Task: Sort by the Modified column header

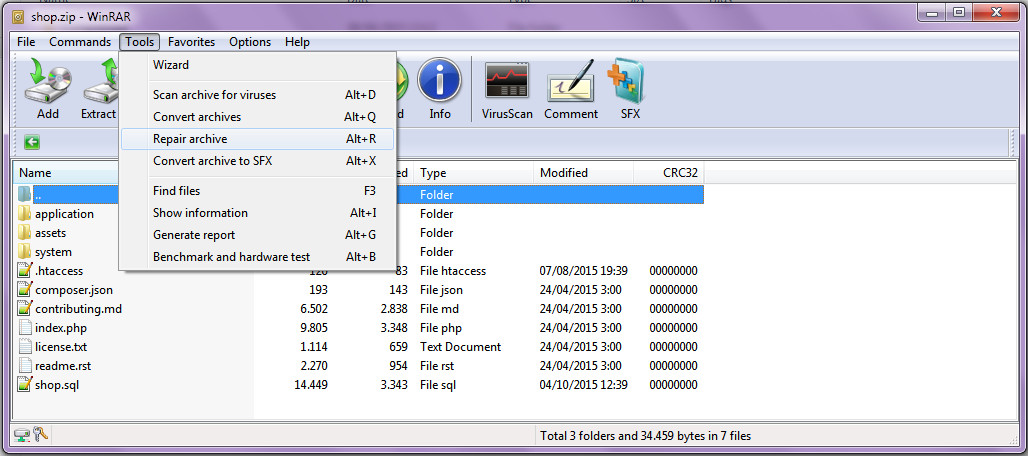Action: coord(584,173)
